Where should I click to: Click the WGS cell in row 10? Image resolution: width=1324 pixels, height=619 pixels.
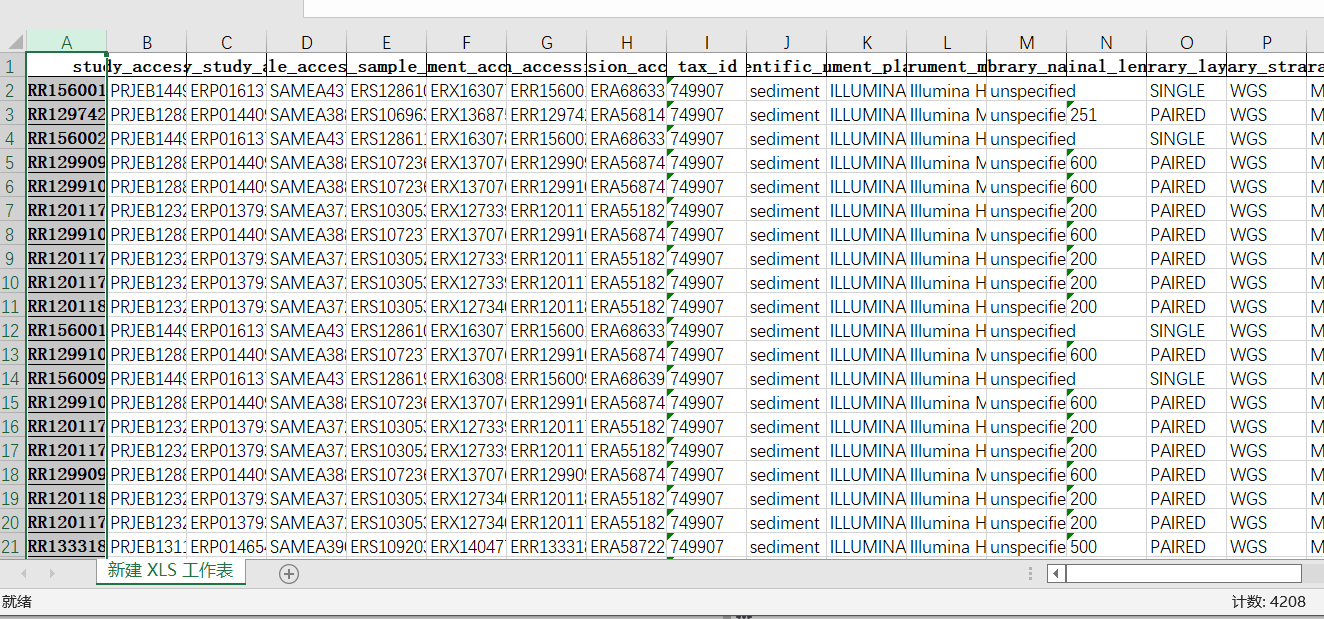1267,282
